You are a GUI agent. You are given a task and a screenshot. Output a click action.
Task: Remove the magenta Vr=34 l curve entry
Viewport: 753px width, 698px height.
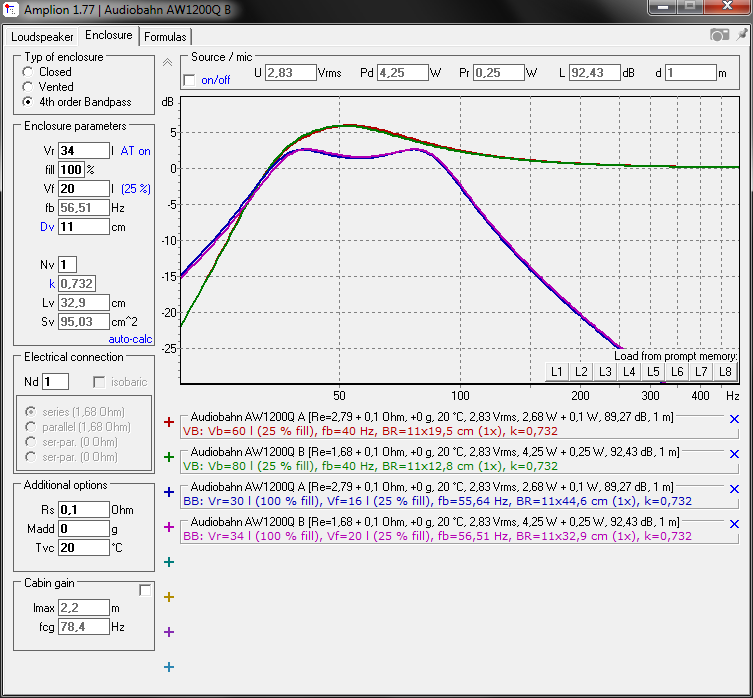pos(734,524)
